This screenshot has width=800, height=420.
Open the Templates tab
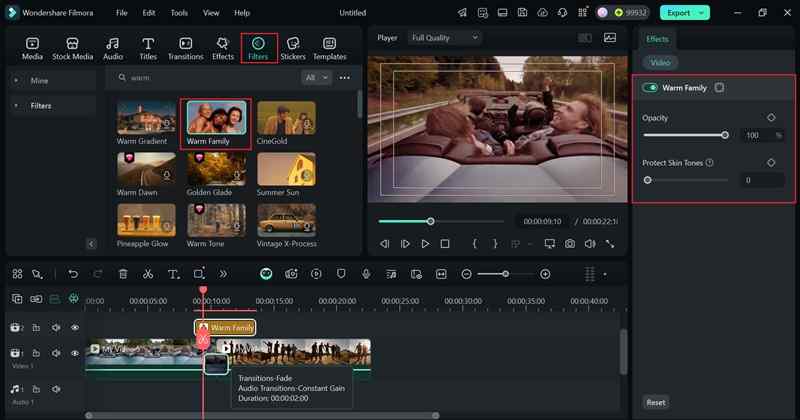[330, 48]
